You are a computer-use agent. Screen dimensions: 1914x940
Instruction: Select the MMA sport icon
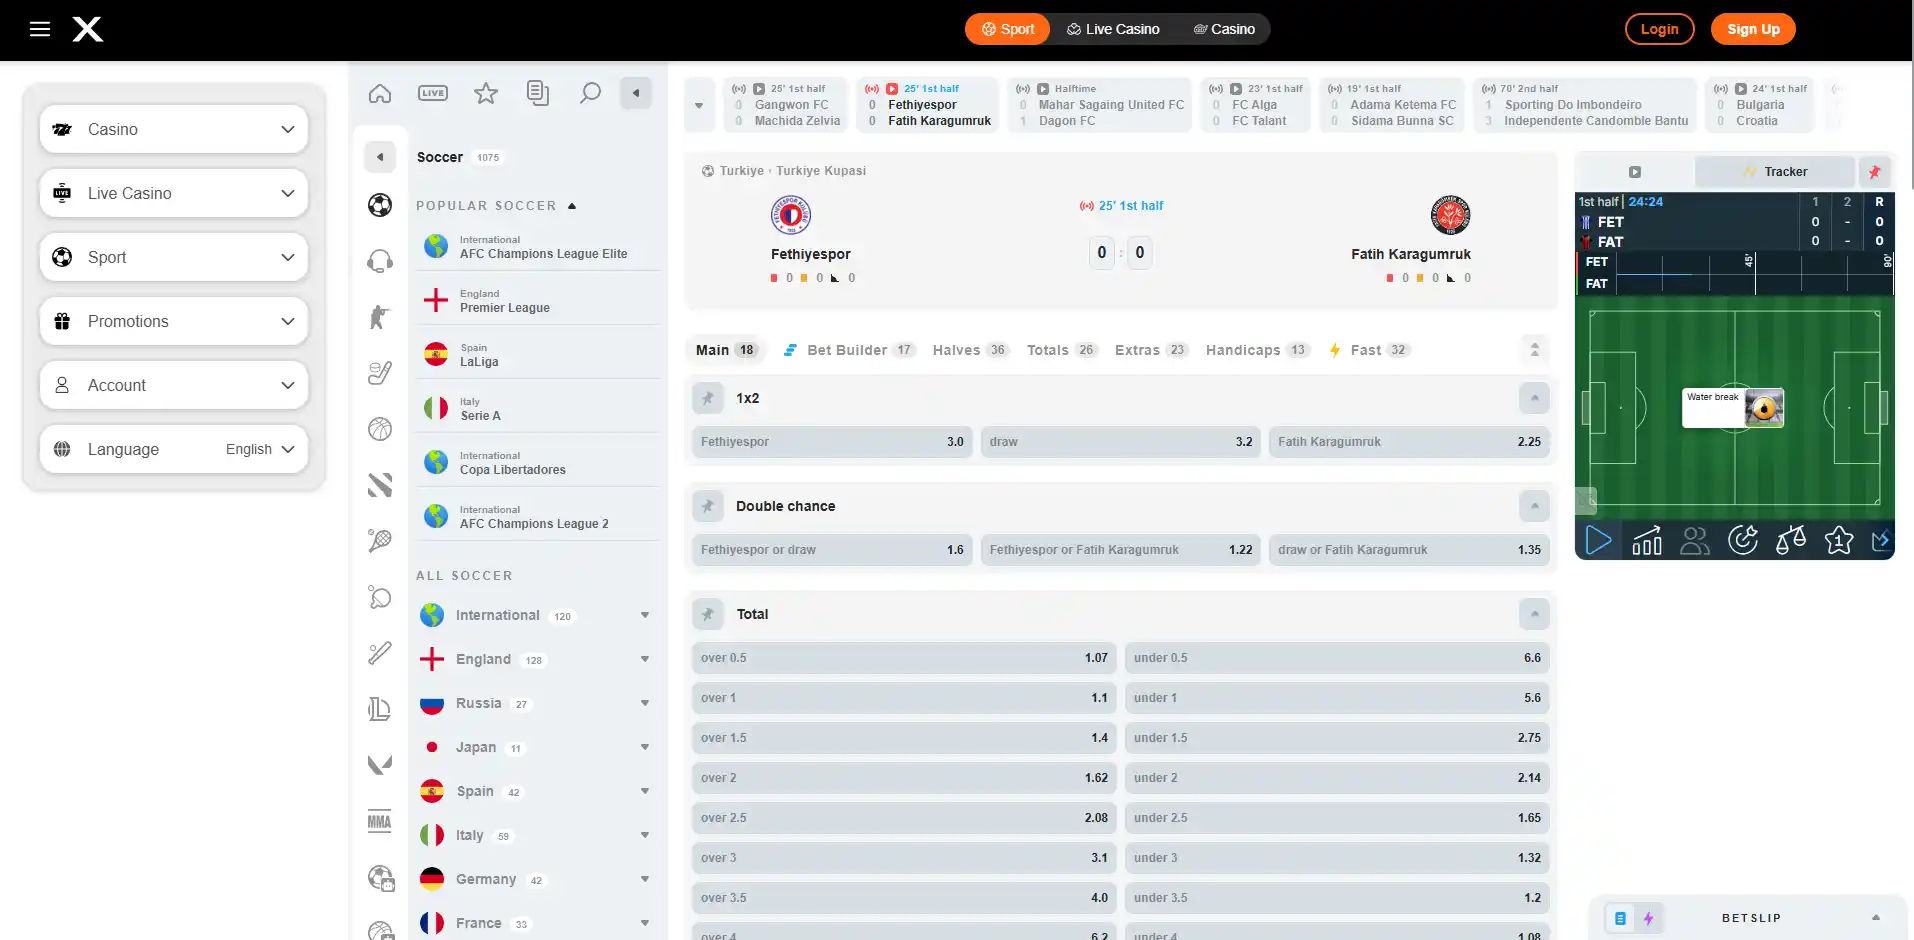click(379, 822)
